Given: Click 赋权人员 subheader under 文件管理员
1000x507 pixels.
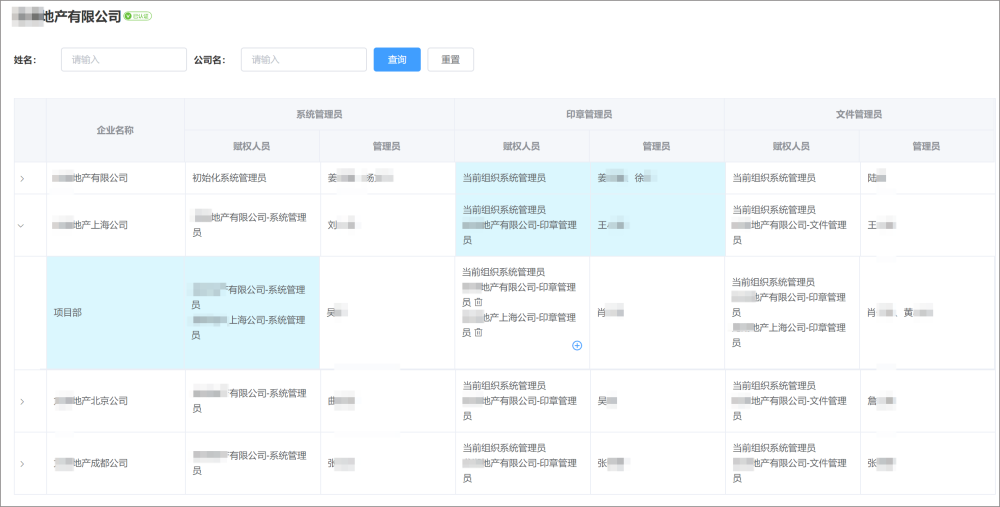Looking at the screenshot, I should (x=791, y=146).
